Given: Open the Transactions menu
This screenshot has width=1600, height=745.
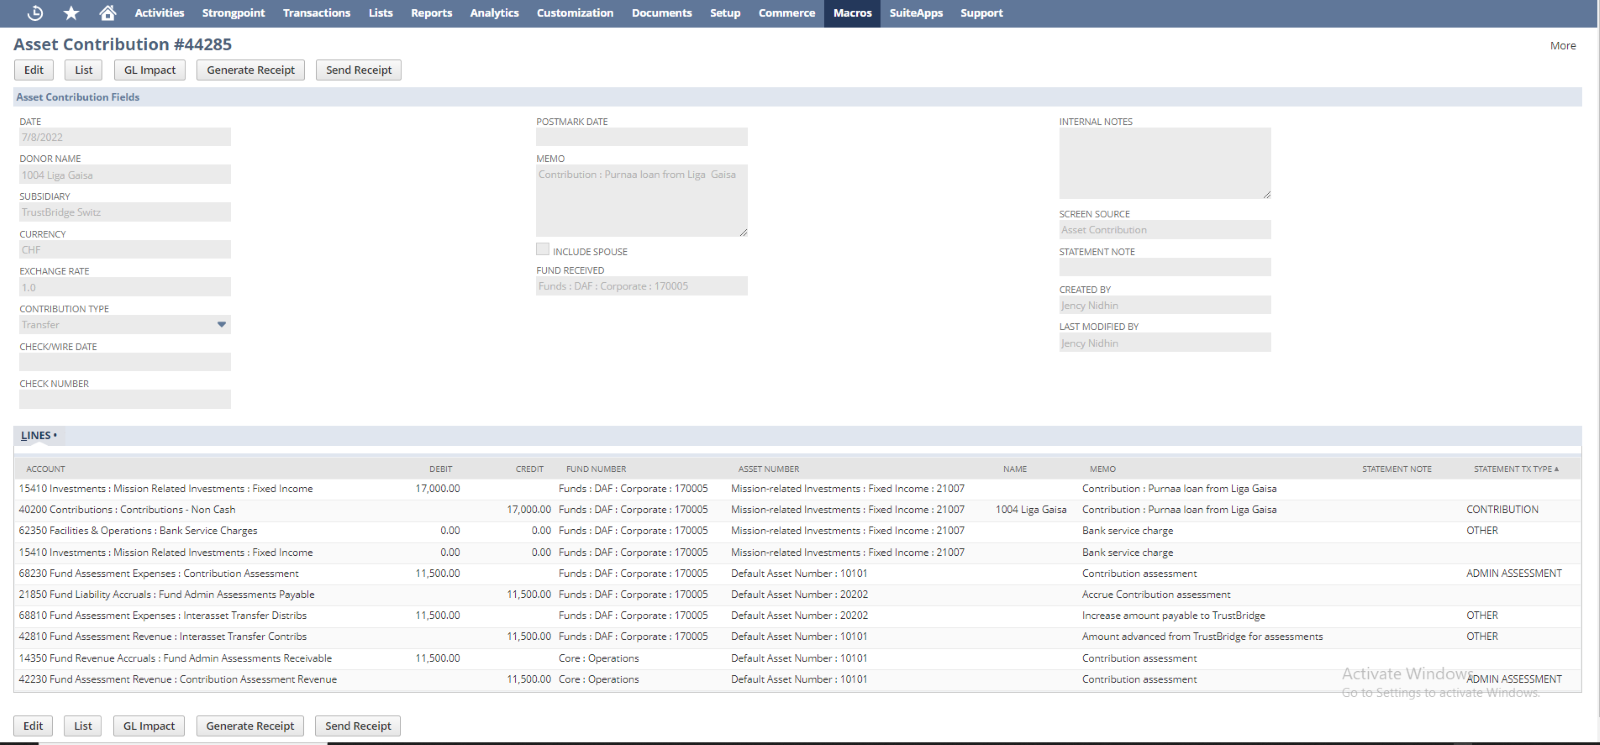Looking at the screenshot, I should click(x=316, y=13).
